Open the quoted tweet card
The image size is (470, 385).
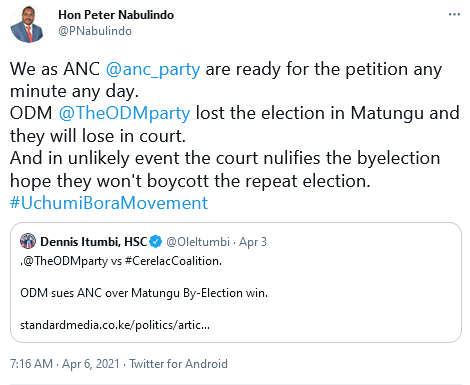click(x=236, y=282)
